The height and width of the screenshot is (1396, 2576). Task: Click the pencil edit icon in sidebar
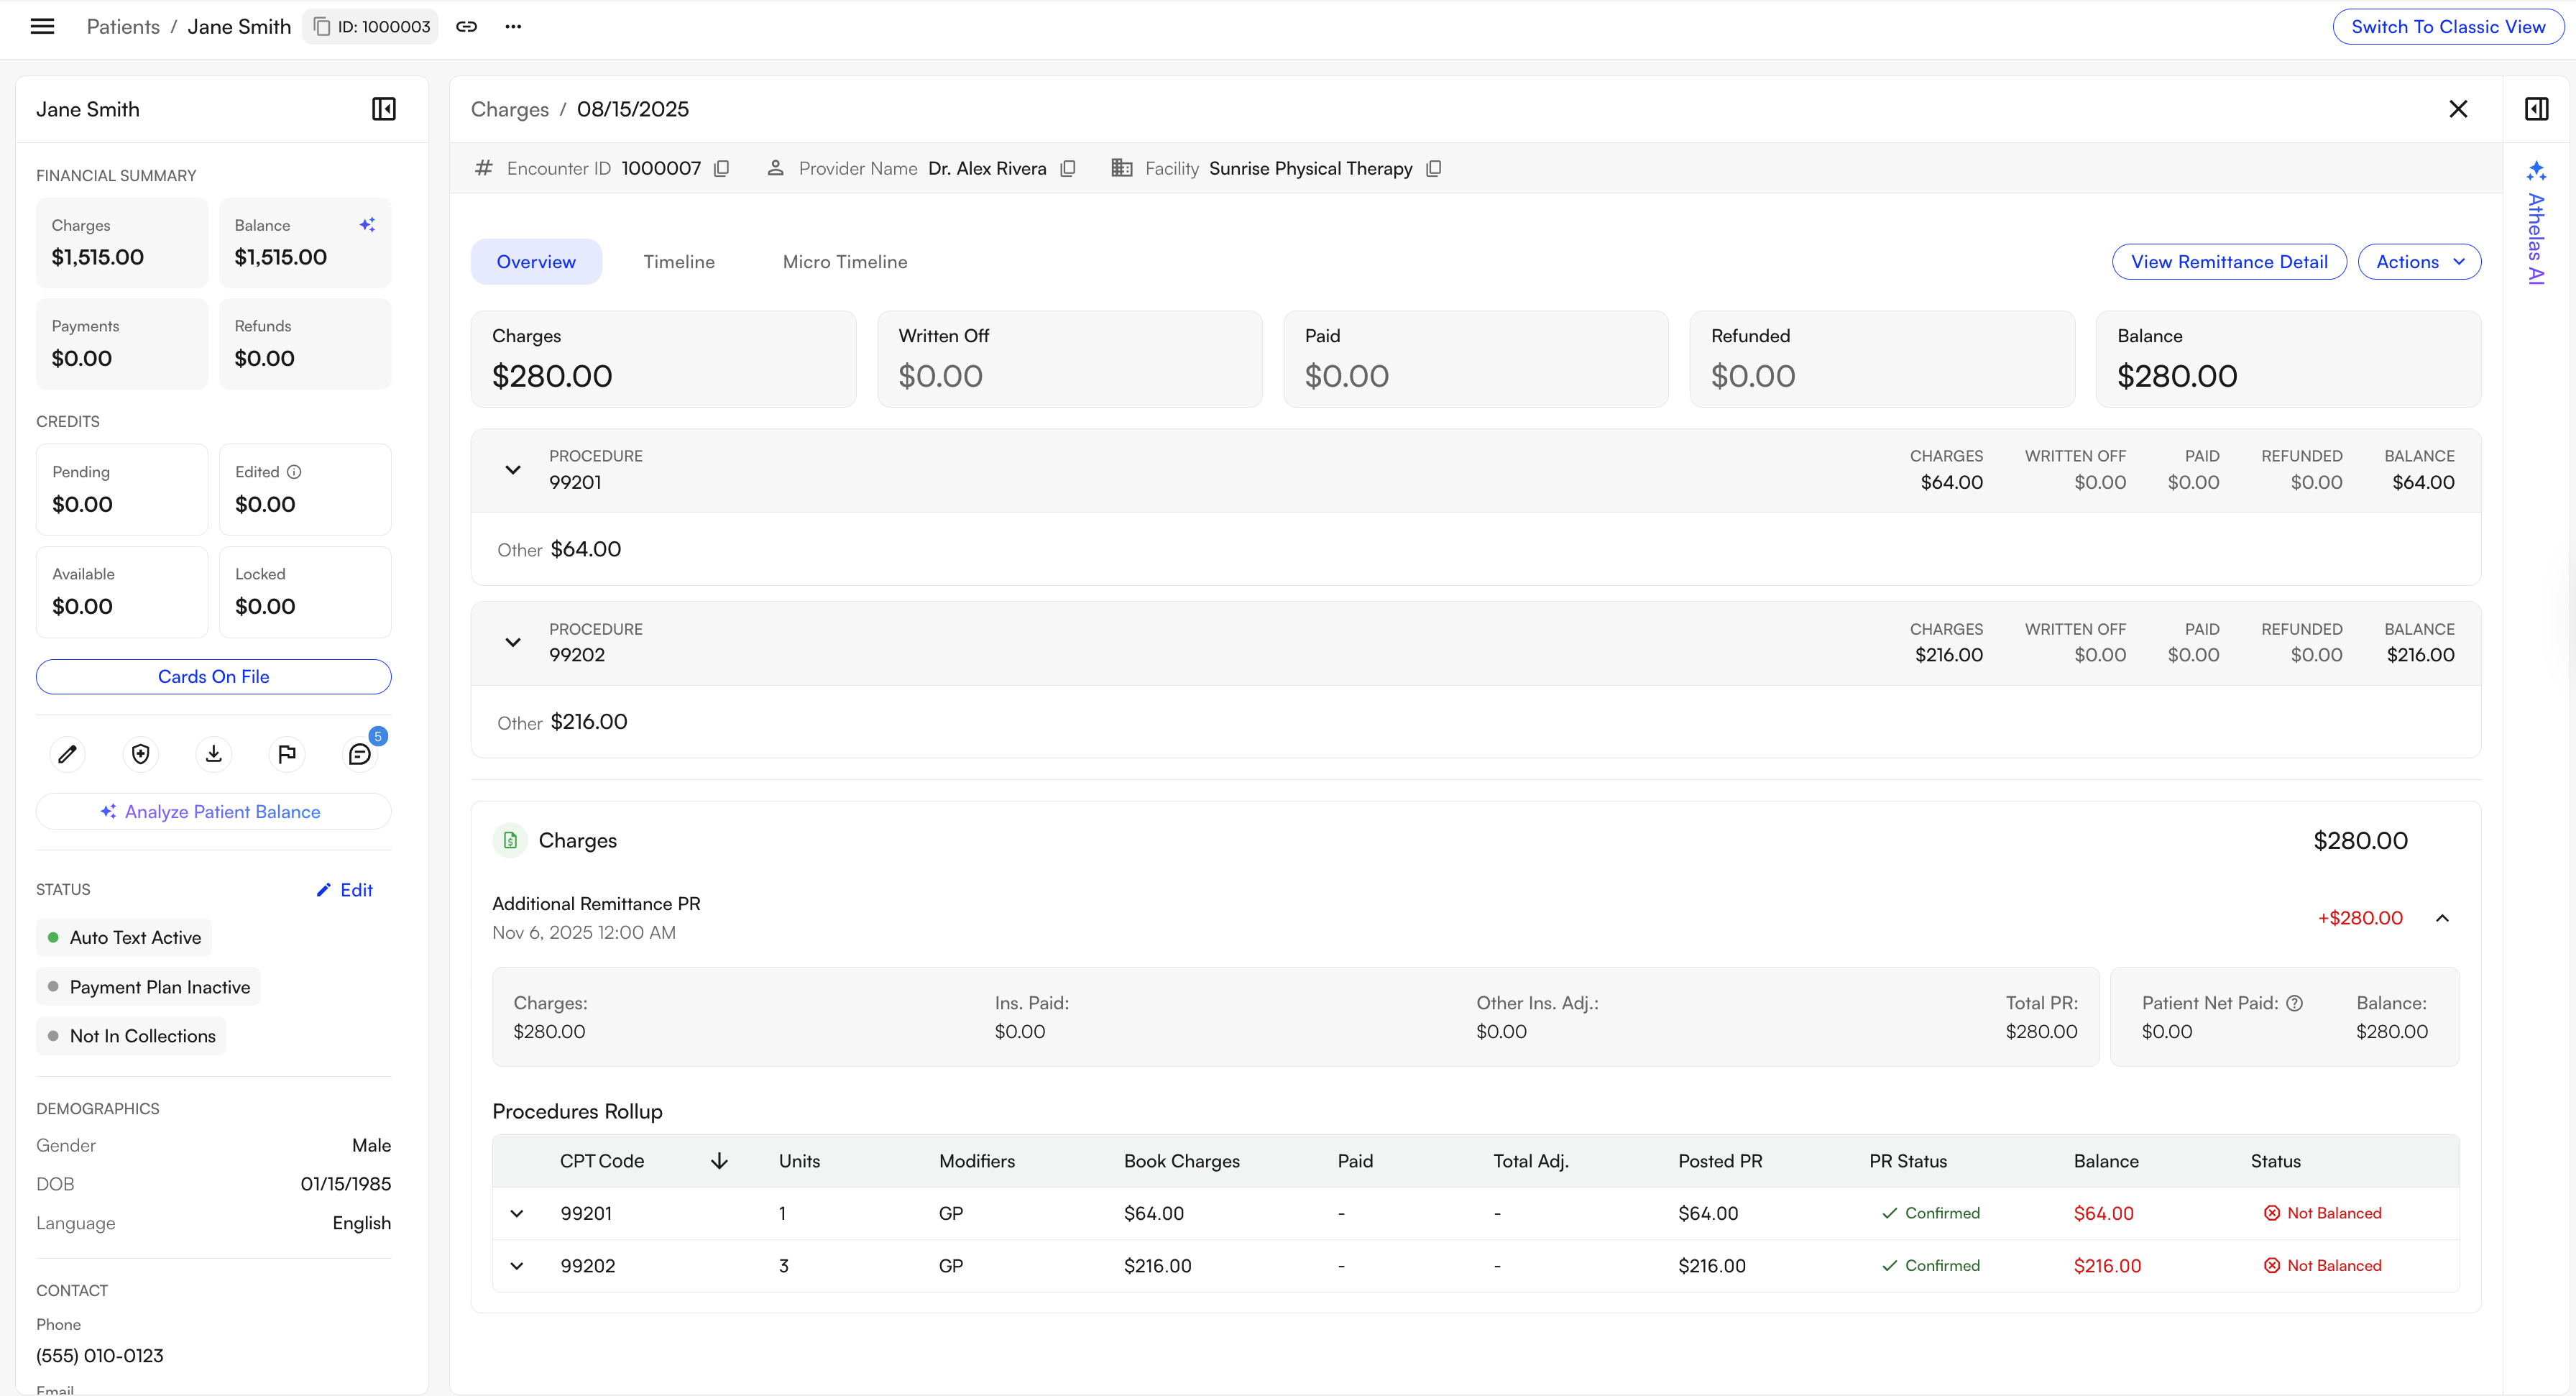[x=67, y=754]
